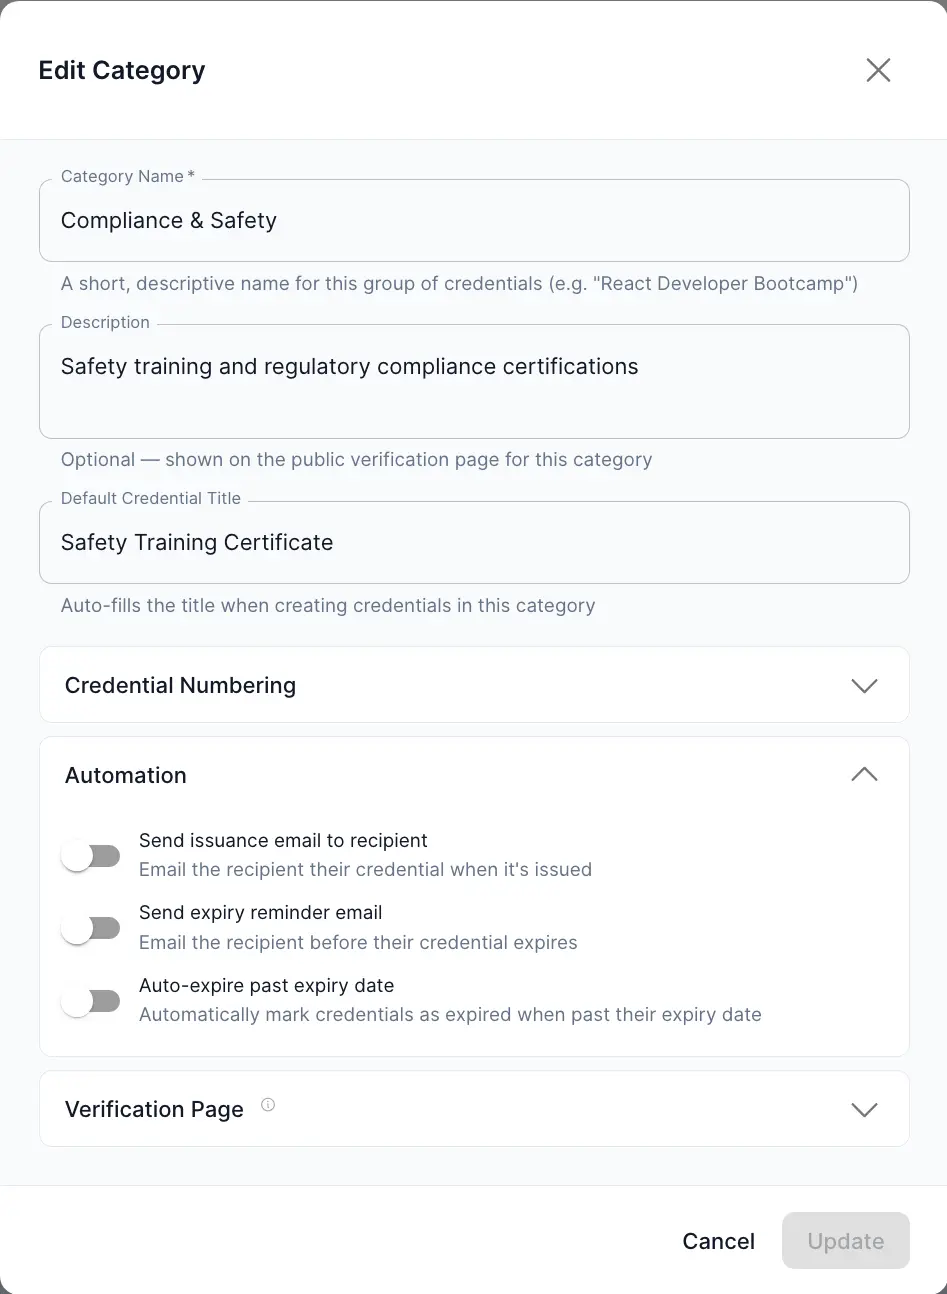Click the upward chevron on Automation section
Screen dimensions: 947x1294
tap(863, 774)
